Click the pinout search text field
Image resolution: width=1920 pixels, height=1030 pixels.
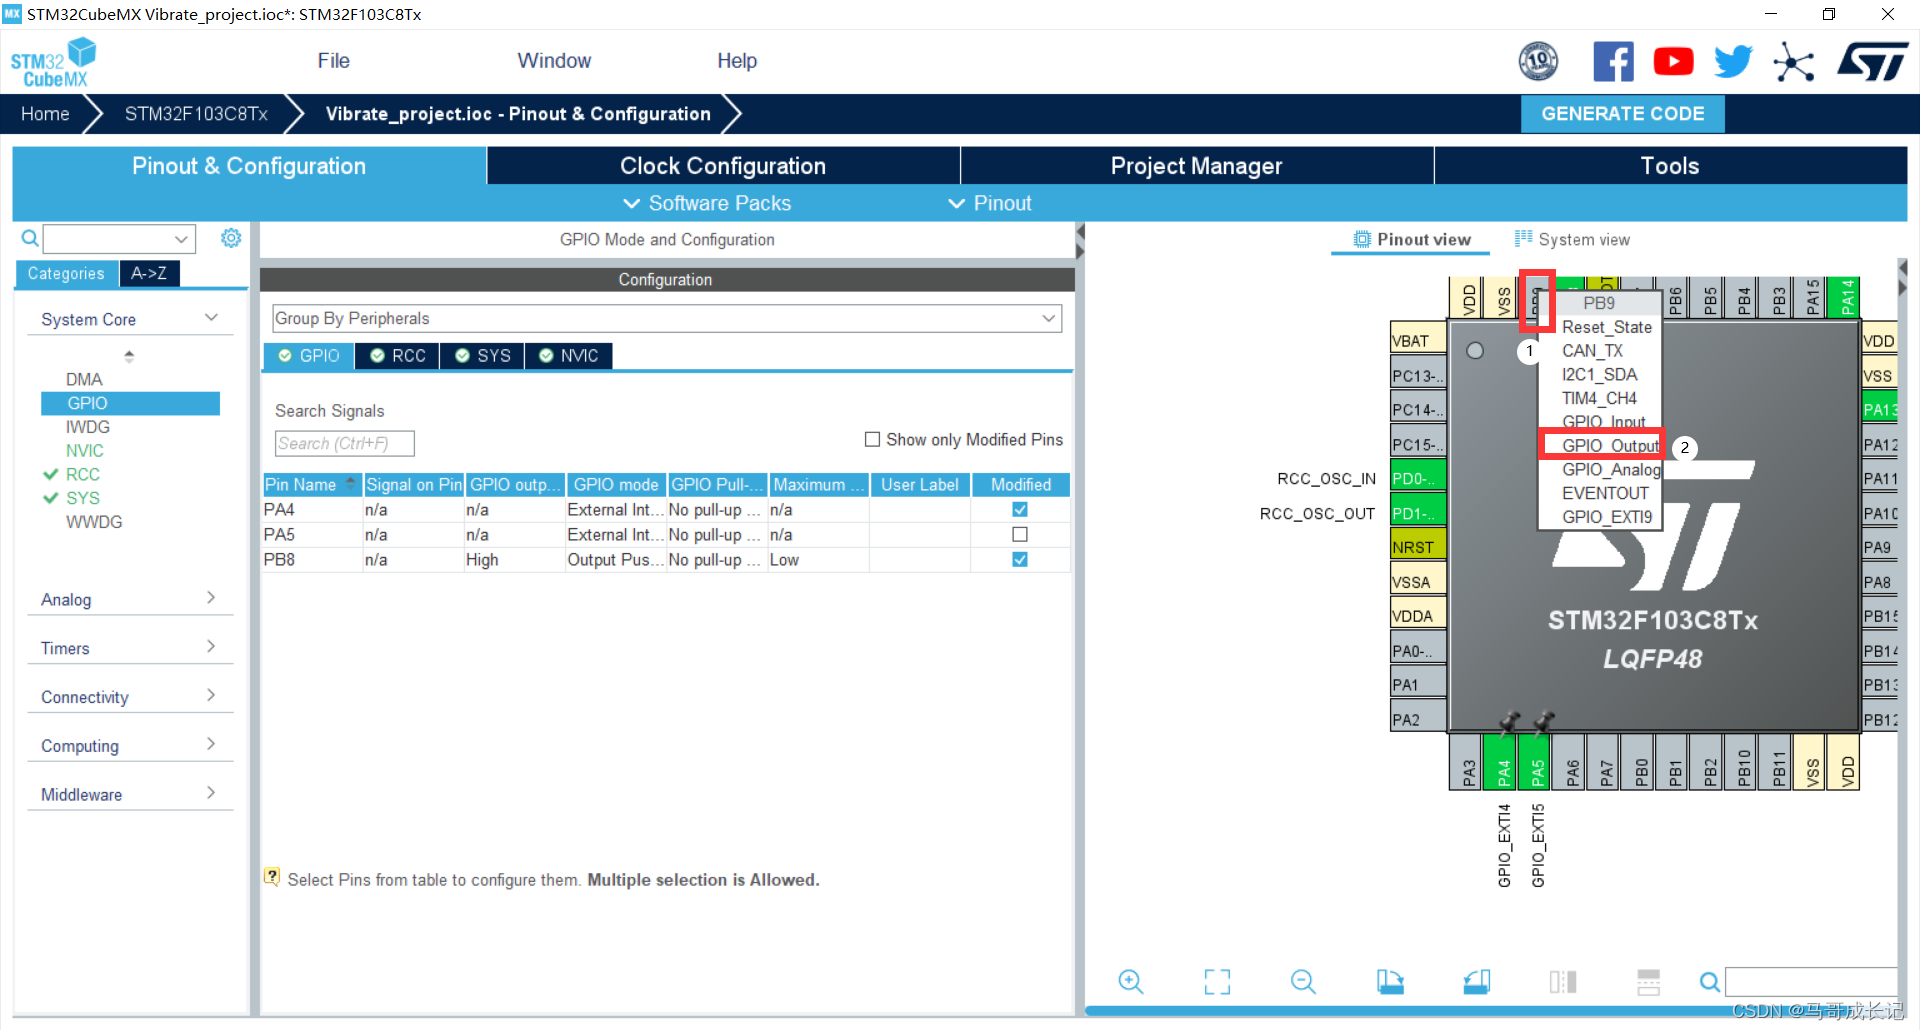click(1811, 982)
